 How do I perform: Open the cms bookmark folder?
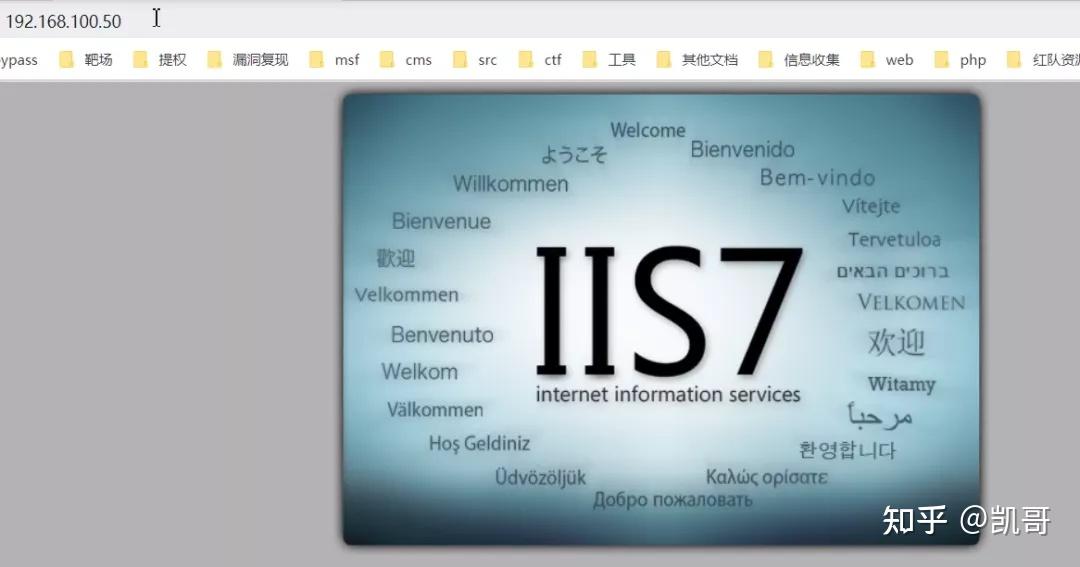click(406, 60)
